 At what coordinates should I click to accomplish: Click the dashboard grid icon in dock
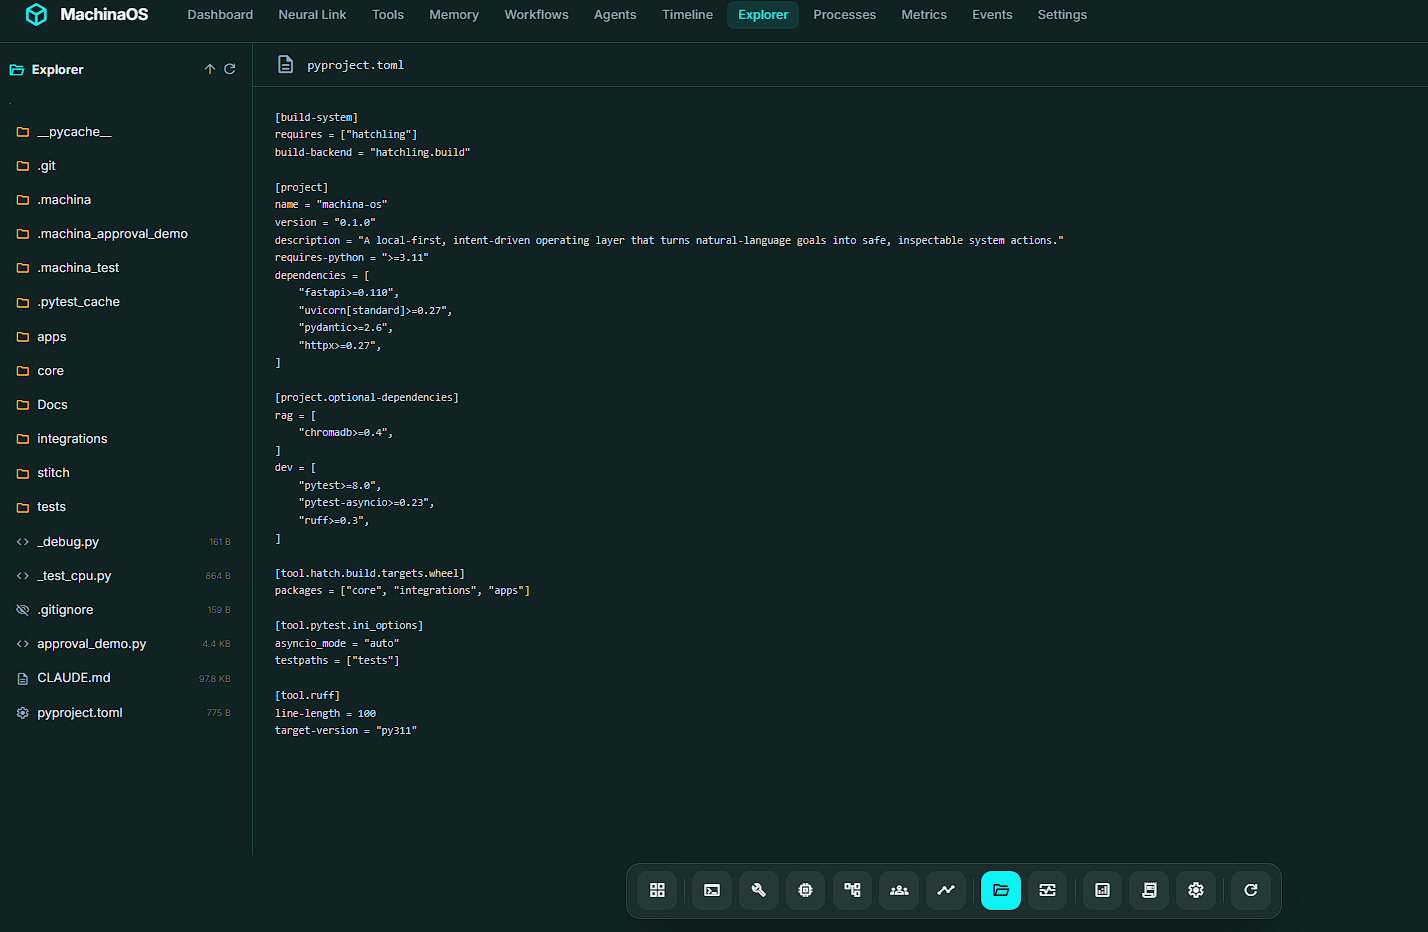pos(657,890)
